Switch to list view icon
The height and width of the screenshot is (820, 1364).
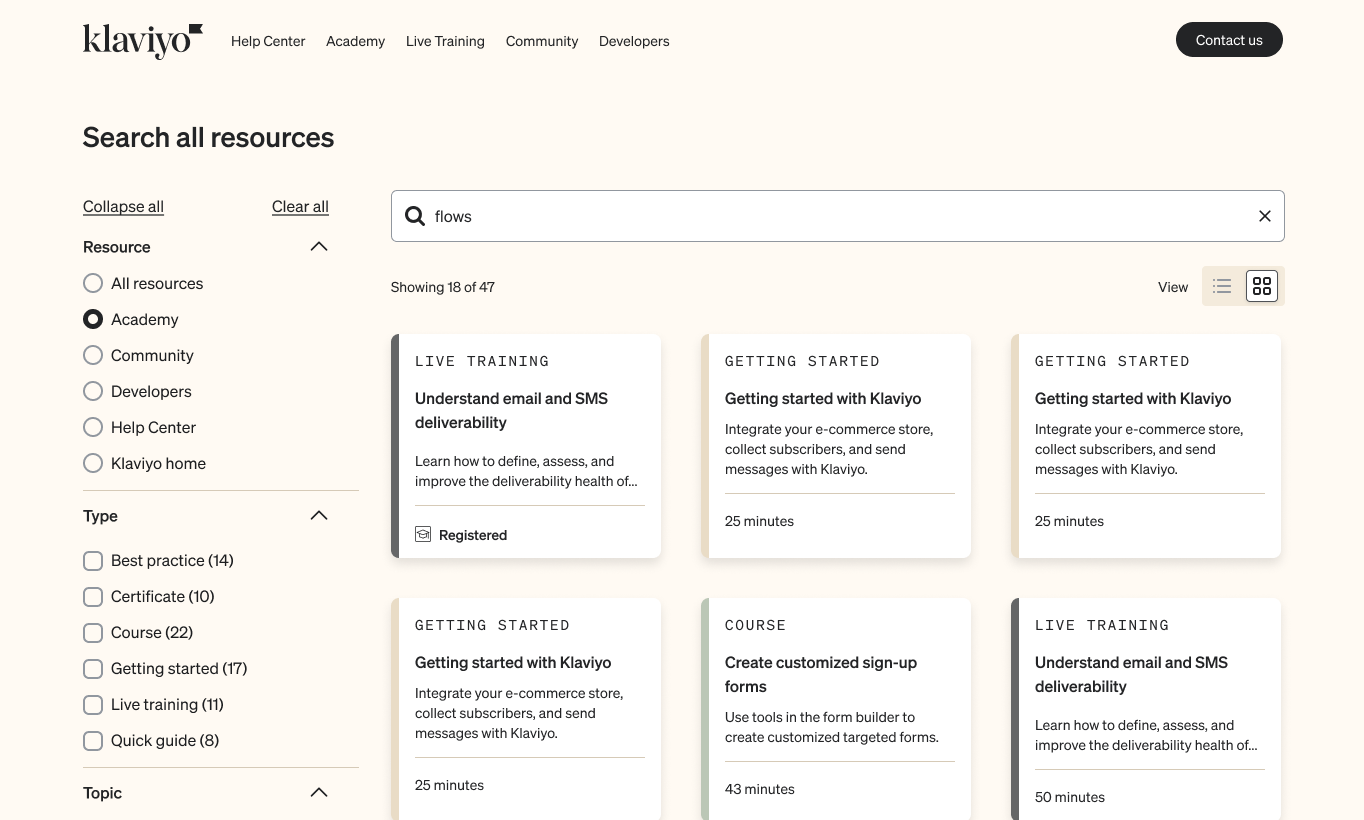click(x=1222, y=287)
